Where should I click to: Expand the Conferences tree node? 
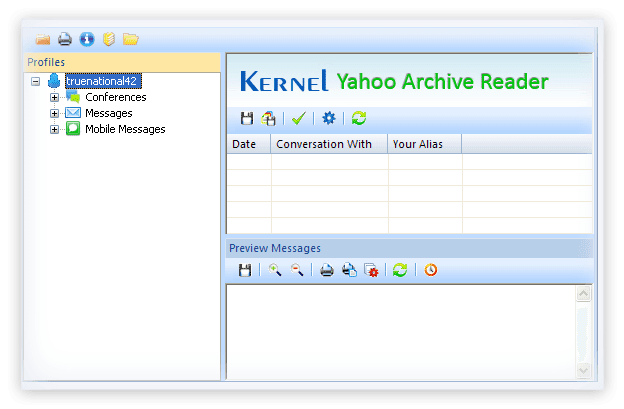pos(55,97)
